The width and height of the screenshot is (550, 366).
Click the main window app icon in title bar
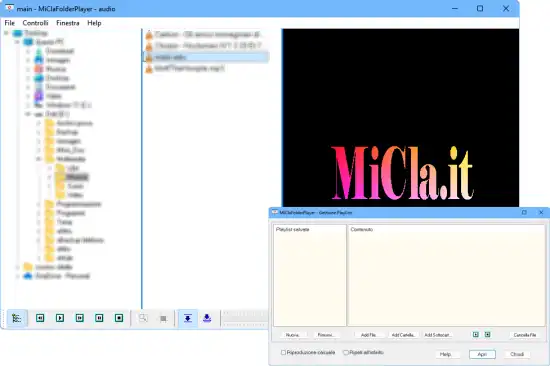click(9, 8)
